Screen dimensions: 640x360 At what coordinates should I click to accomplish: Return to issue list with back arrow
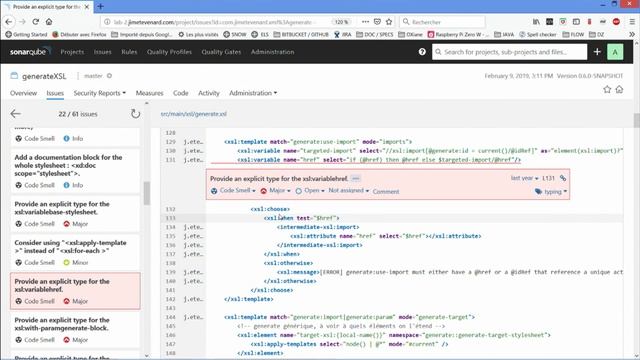point(16,114)
